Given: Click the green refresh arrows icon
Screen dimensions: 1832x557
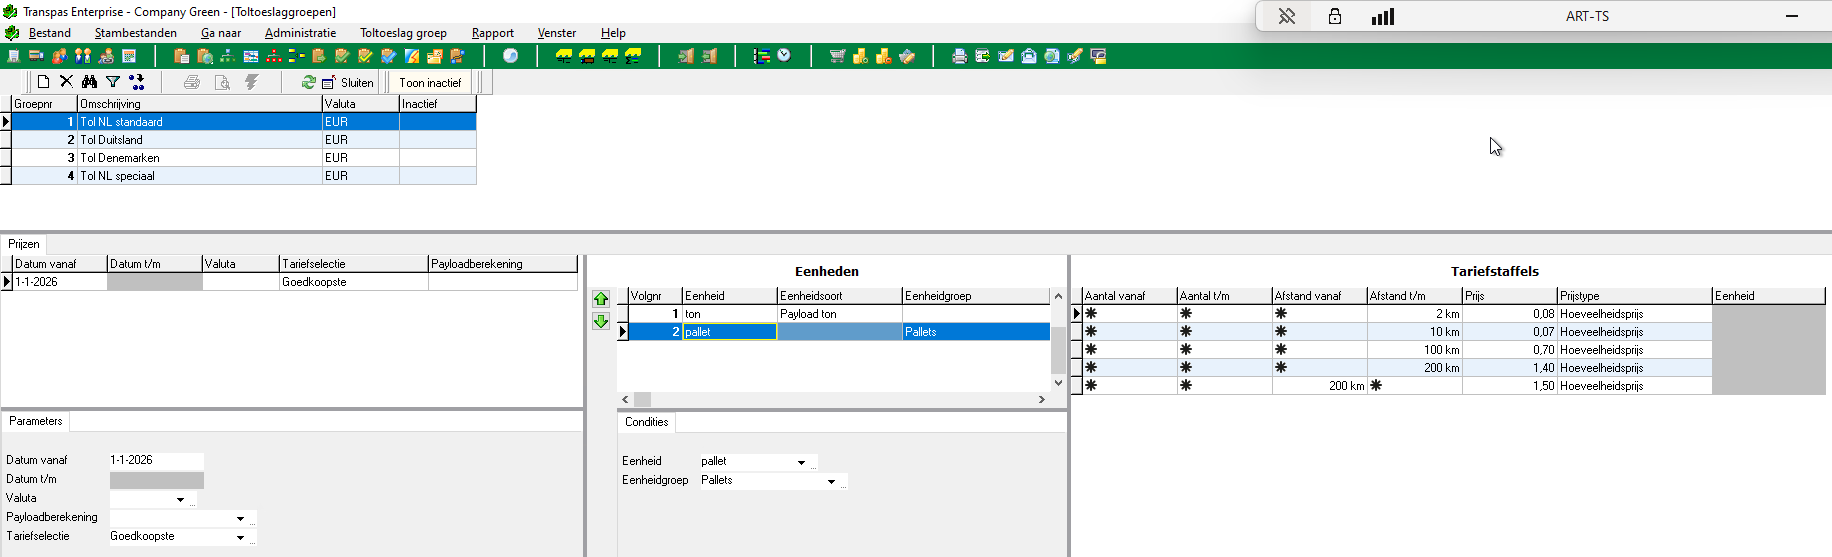Looking at the screenshot, I should coord(309,82).
